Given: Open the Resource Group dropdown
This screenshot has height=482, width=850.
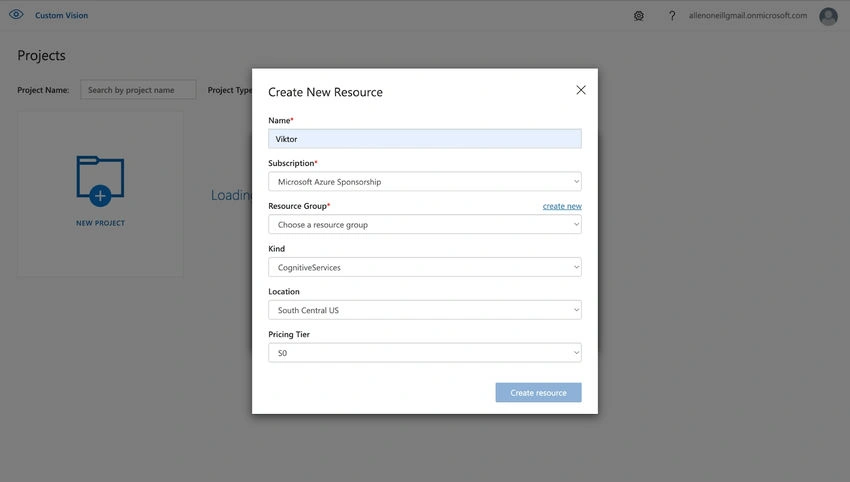Looking at the screenshot, I should 424,224.
